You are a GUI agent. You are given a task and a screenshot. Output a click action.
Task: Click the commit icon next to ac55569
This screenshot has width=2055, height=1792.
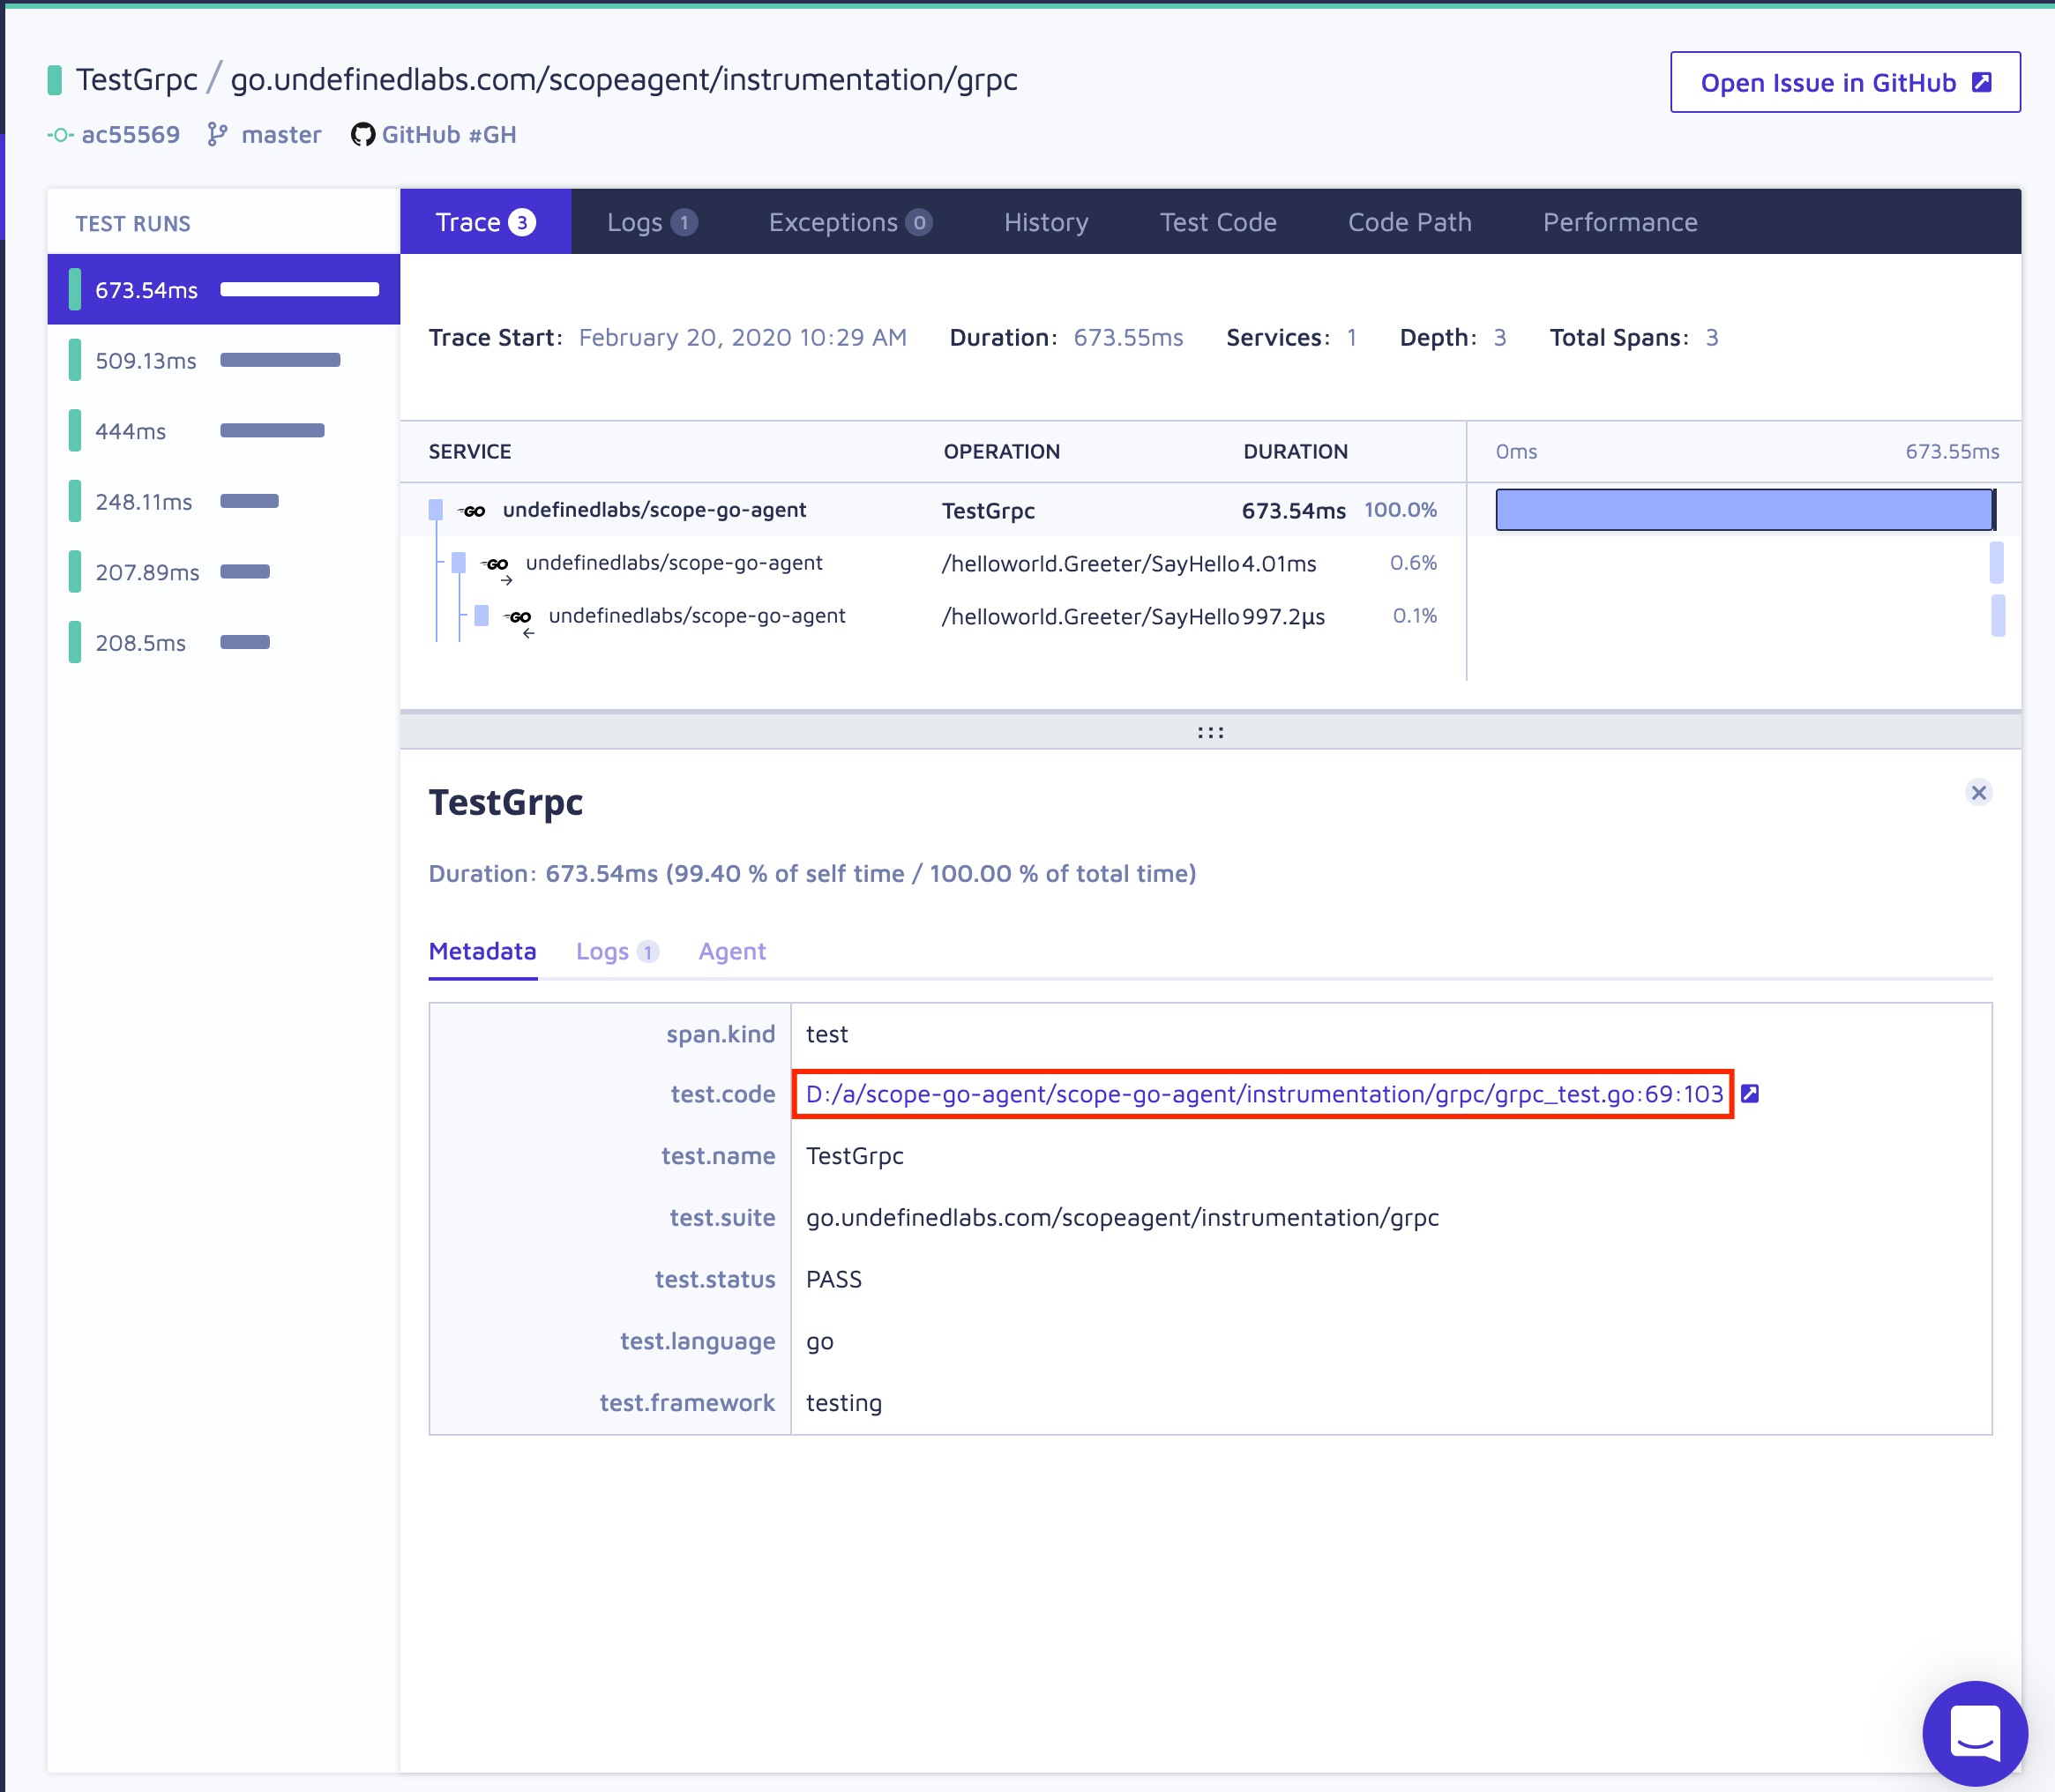tap(60, 135)
